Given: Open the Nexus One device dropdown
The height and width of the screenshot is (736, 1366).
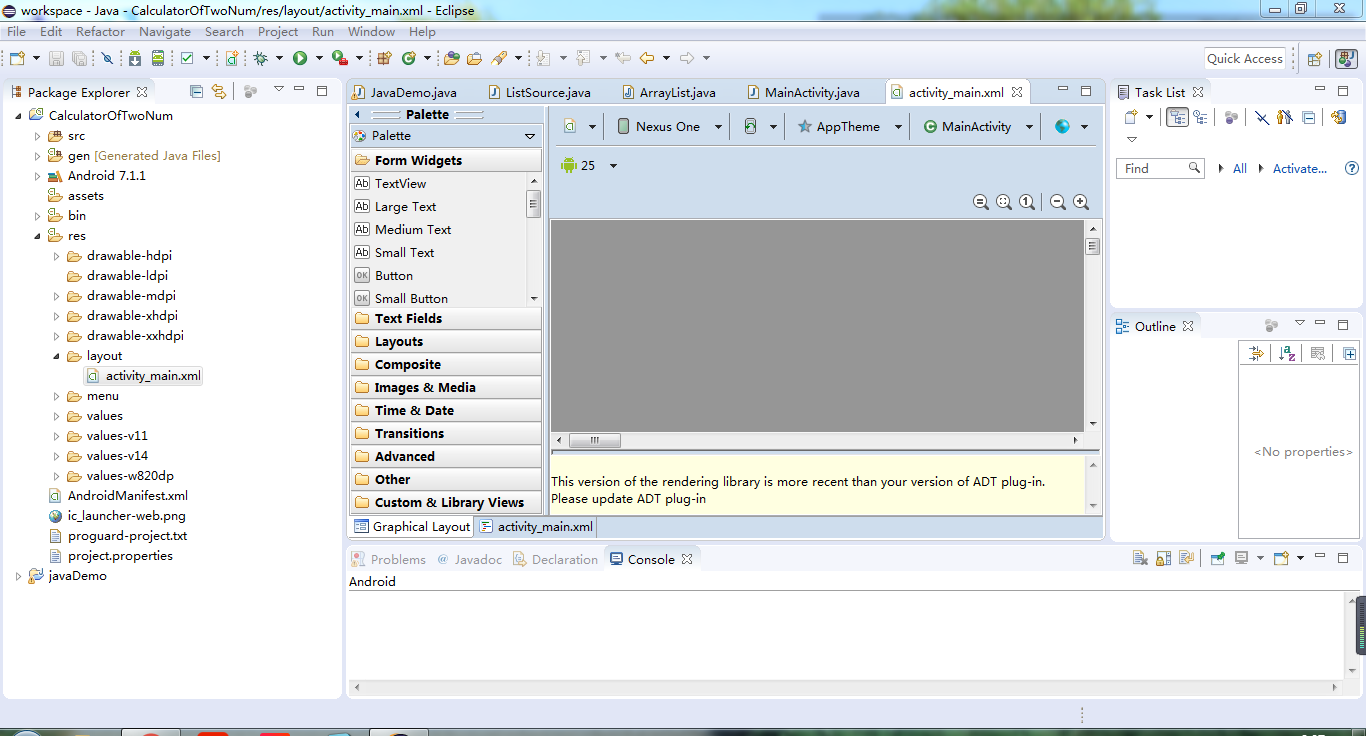Looking at the screenshot, I should point(718,127).
